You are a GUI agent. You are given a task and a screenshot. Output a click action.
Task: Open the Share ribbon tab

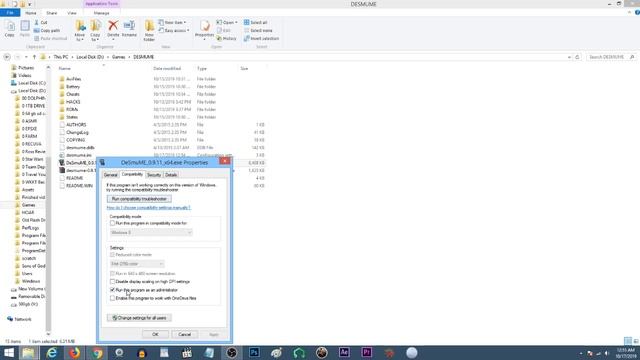click(51, 13)
